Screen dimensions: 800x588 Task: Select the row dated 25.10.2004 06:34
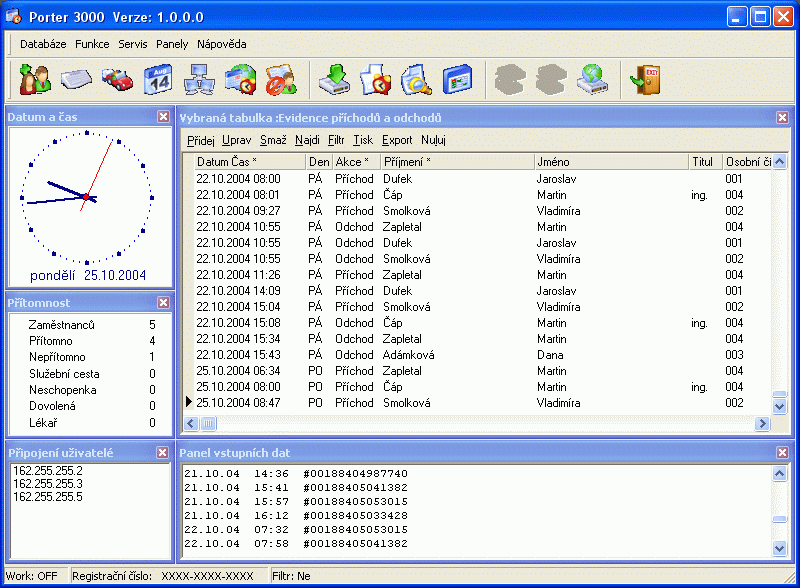483,371
